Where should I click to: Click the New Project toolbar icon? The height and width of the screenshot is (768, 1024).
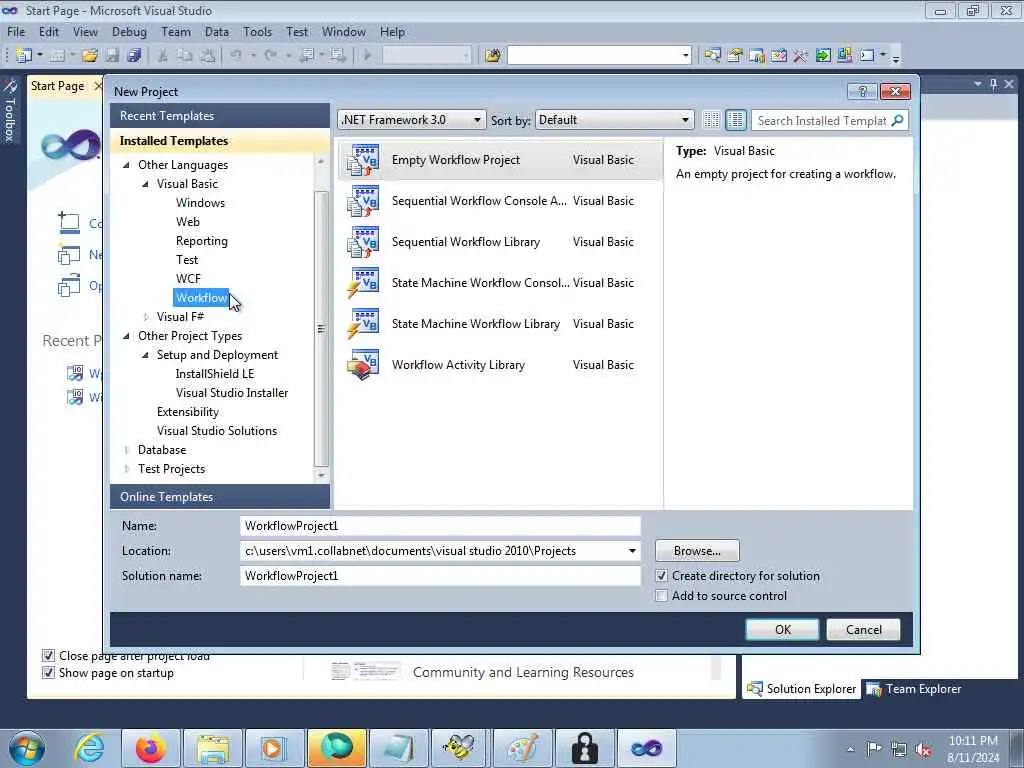click(24, 56)
